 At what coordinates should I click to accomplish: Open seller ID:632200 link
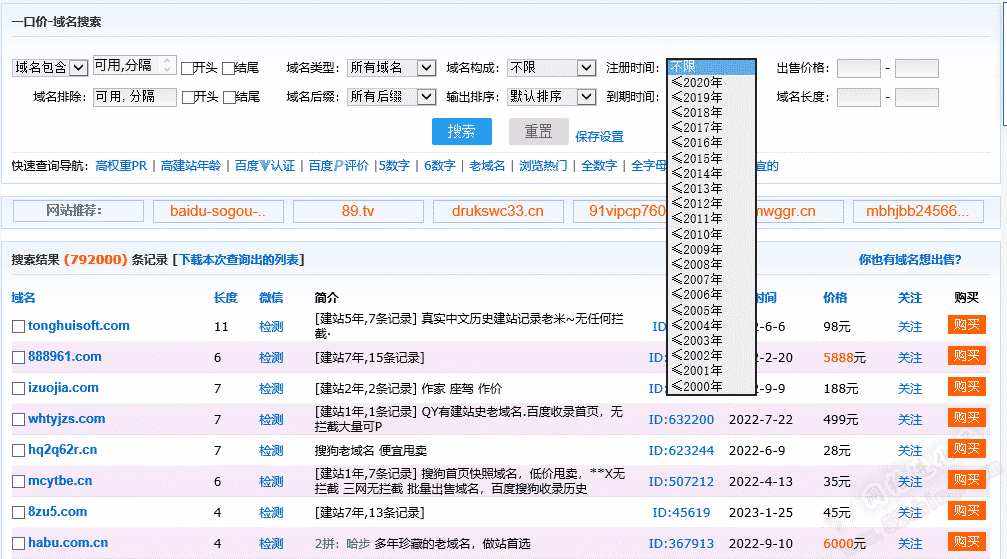pyautogui.click(x=681, y=420)
